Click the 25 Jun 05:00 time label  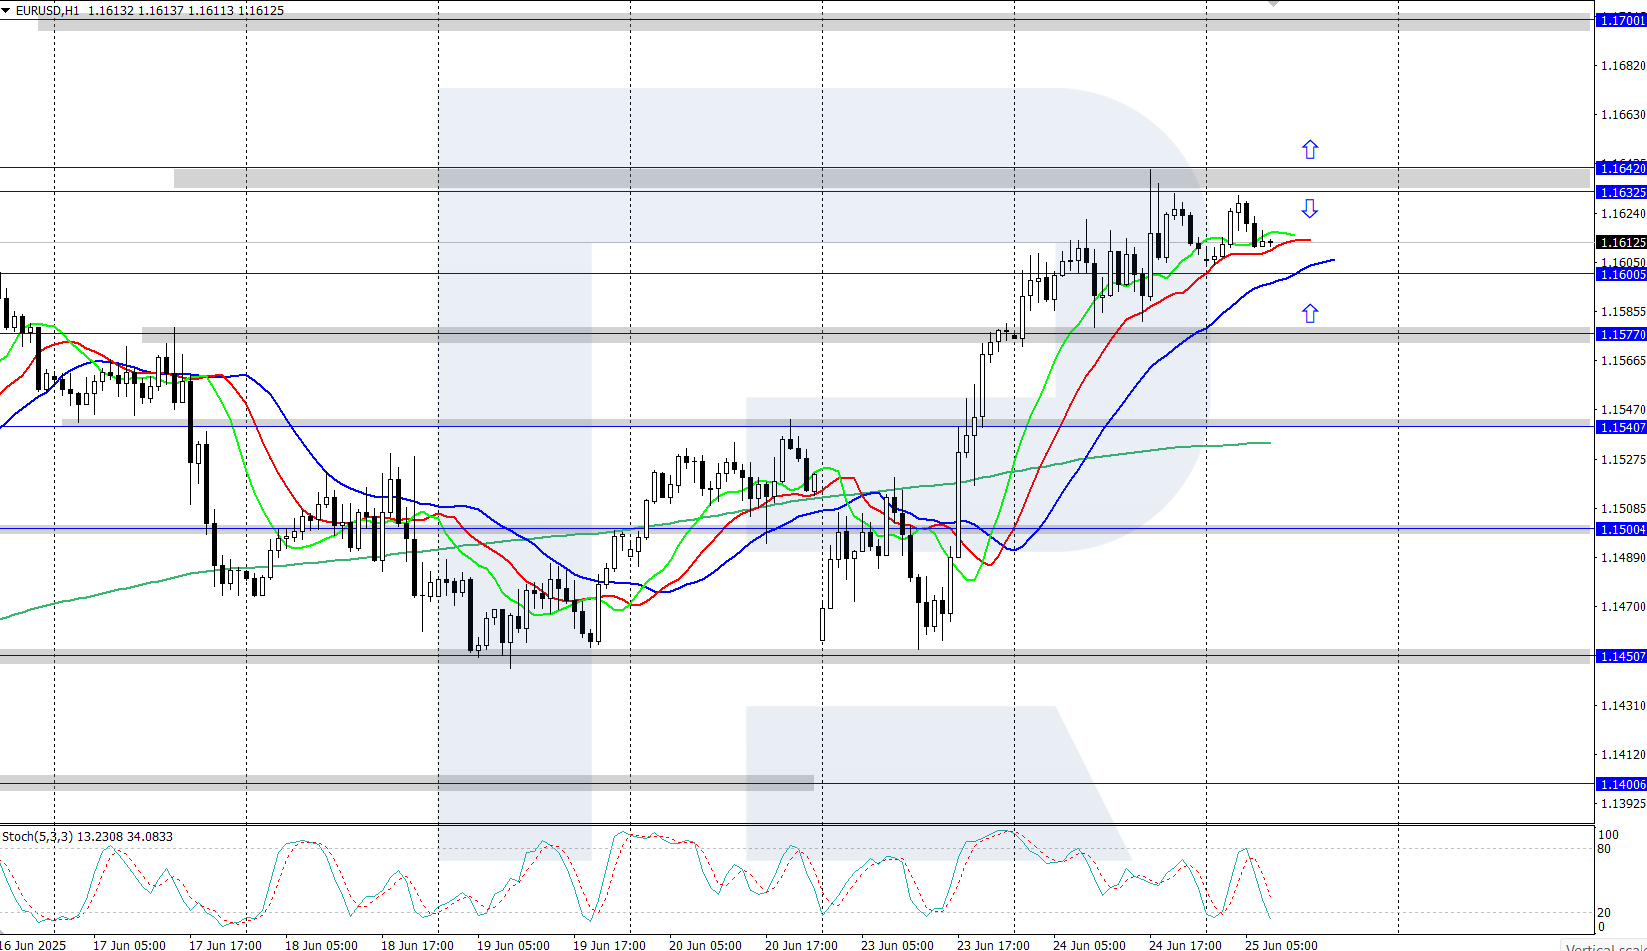pos(1281,945)
